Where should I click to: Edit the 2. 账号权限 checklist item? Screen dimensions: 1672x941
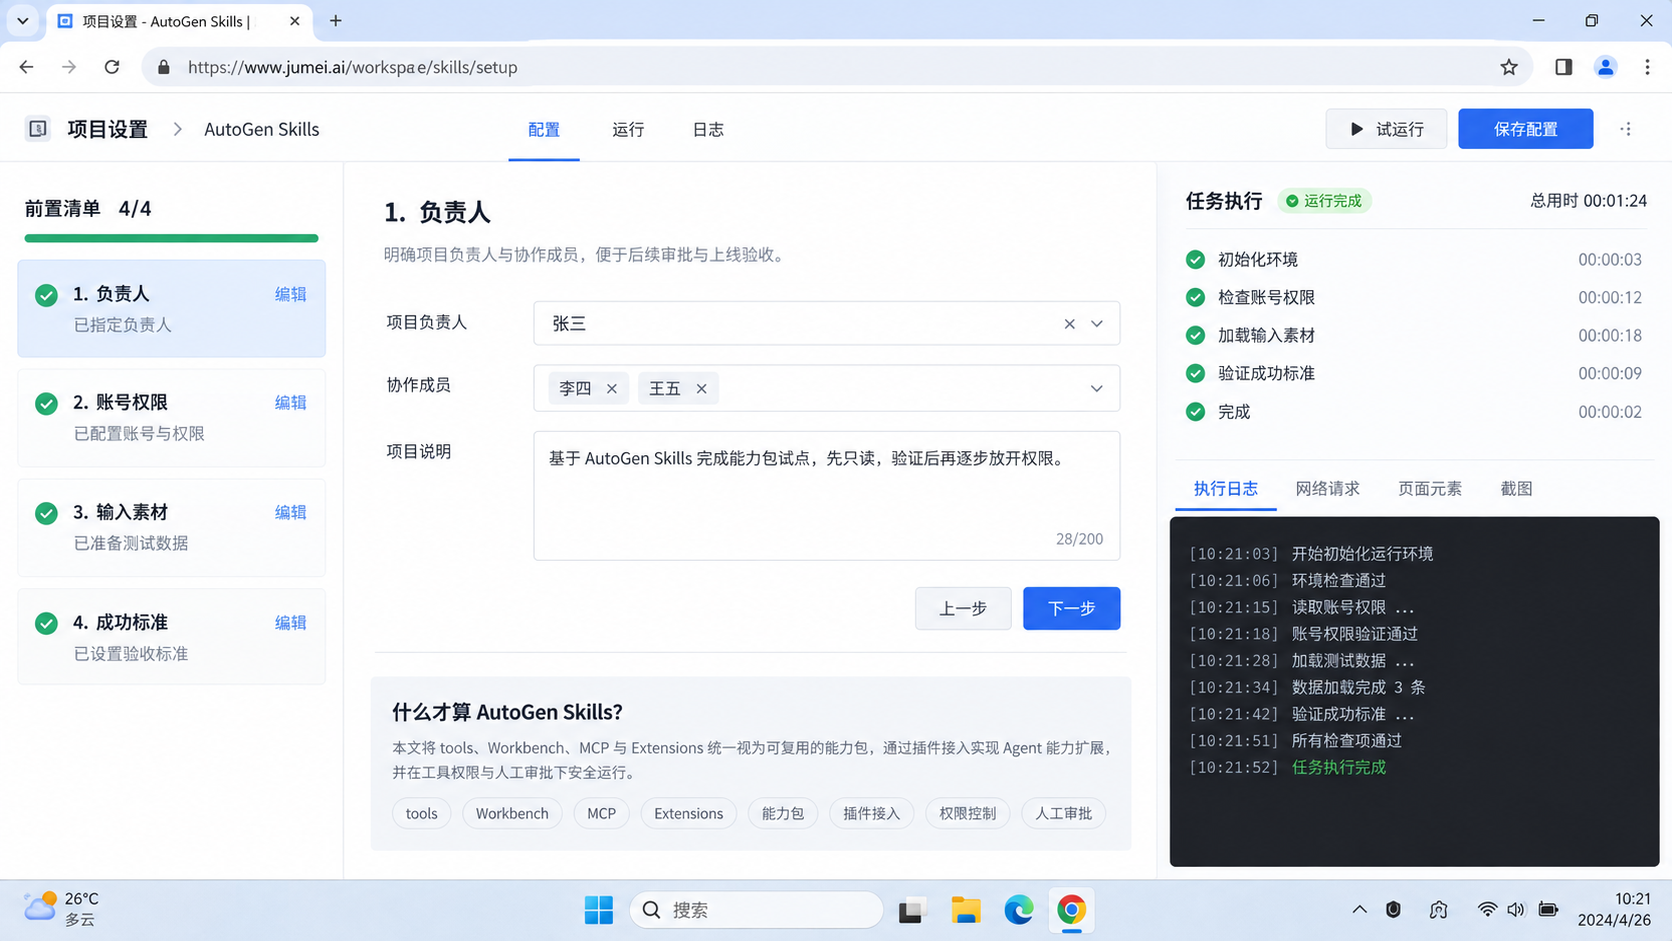click(290, 402)
